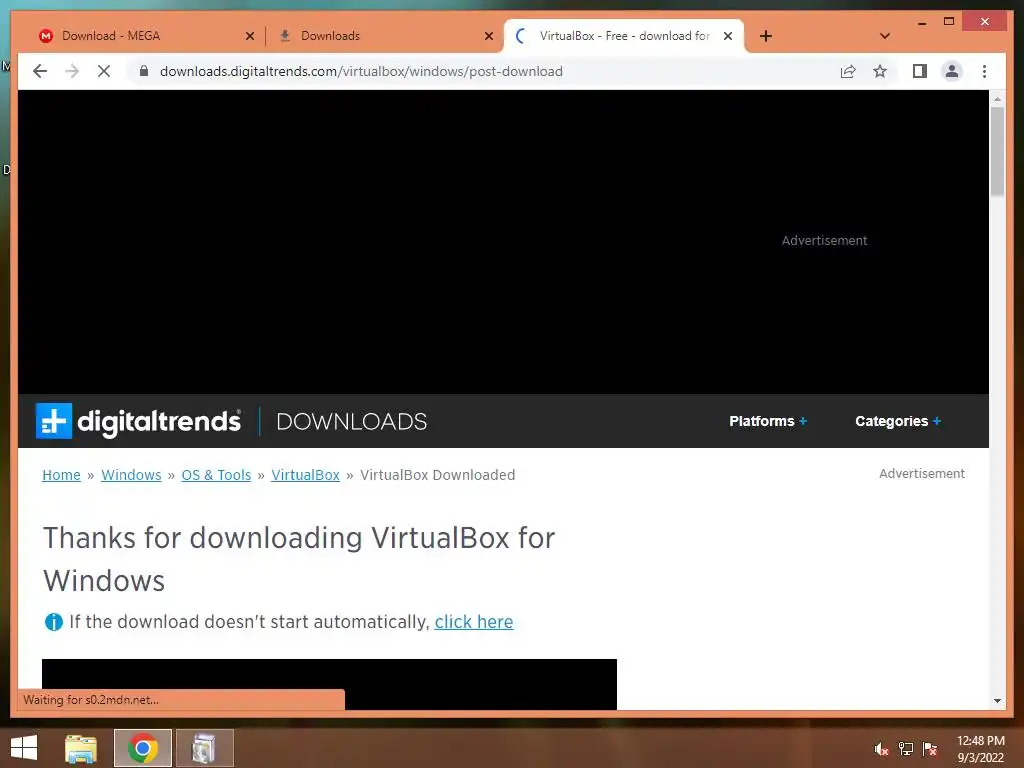Open Chrome three-dot menu

(984, 71)
